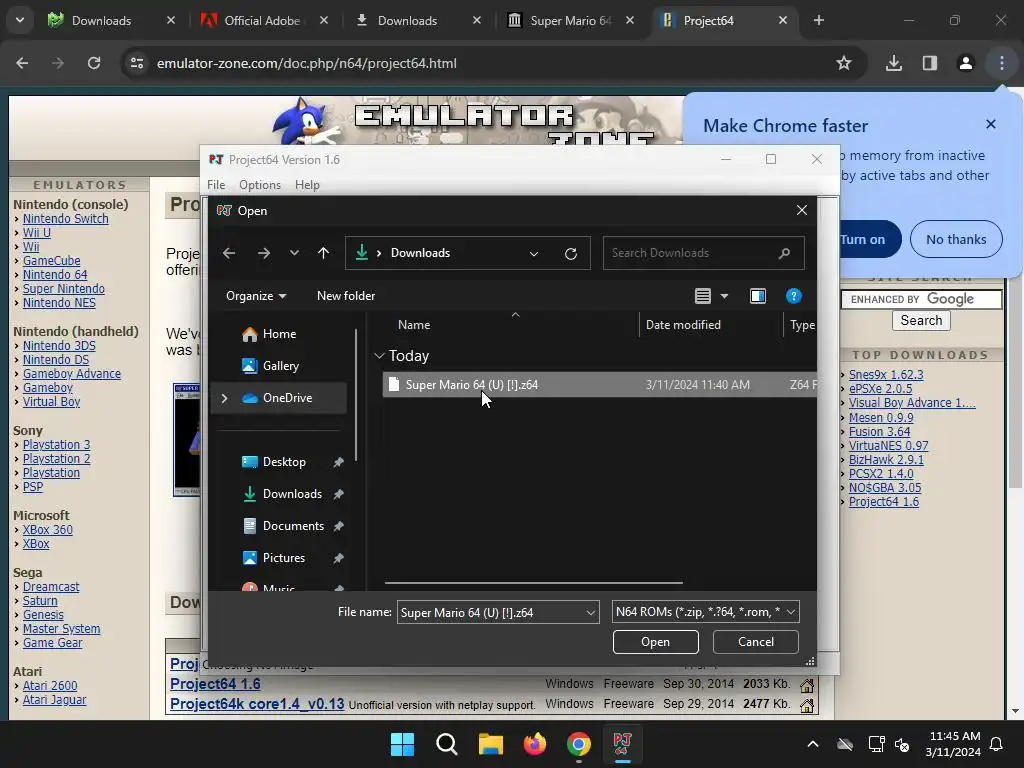The width and height of the screenshot is (1024, 768).
Task: Bookmark this page with star icon
Action: coord(844,63)
